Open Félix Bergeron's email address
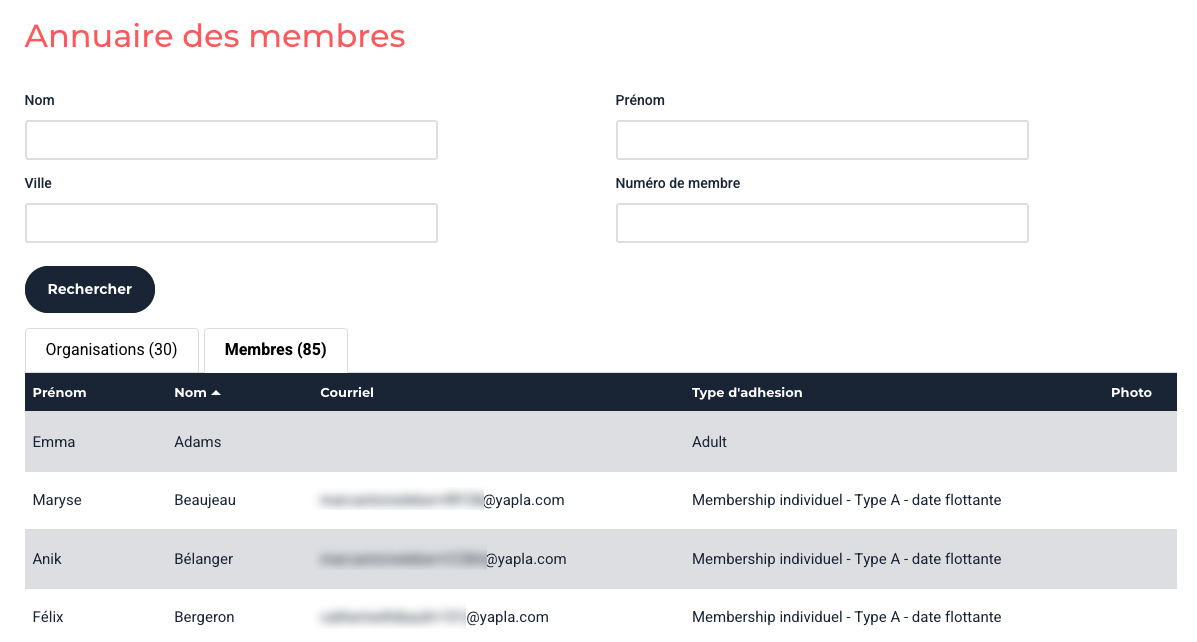 tap(434, 617)
